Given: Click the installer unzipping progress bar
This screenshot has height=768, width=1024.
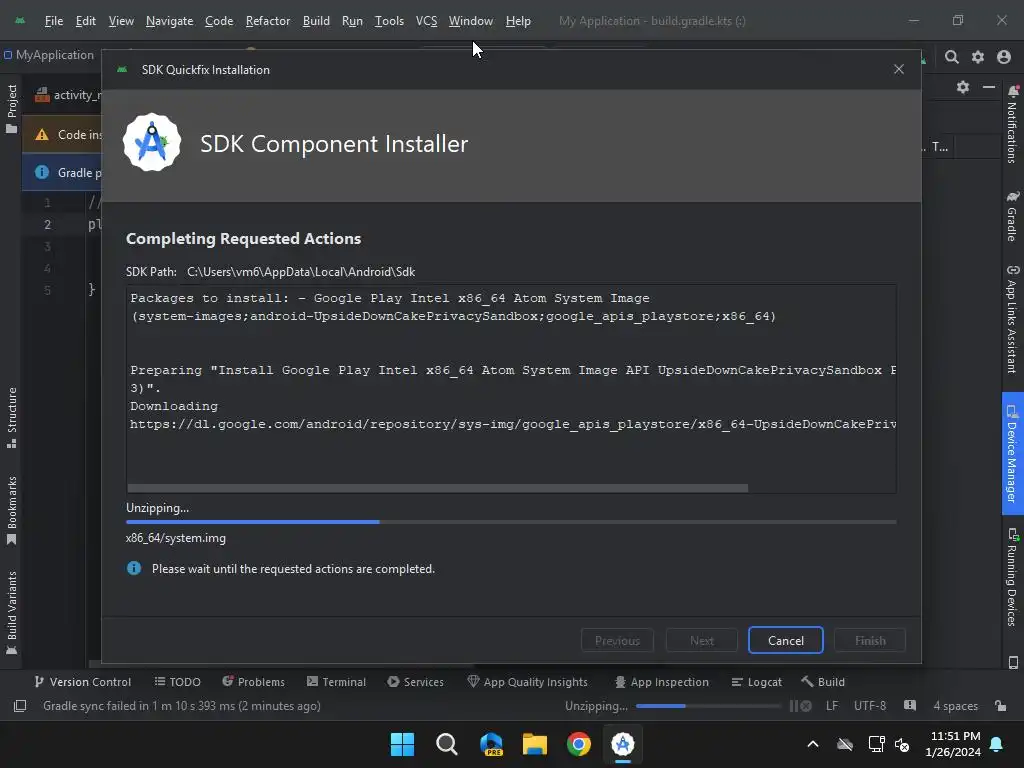Looking at the screenshot, I should [511, 522].
